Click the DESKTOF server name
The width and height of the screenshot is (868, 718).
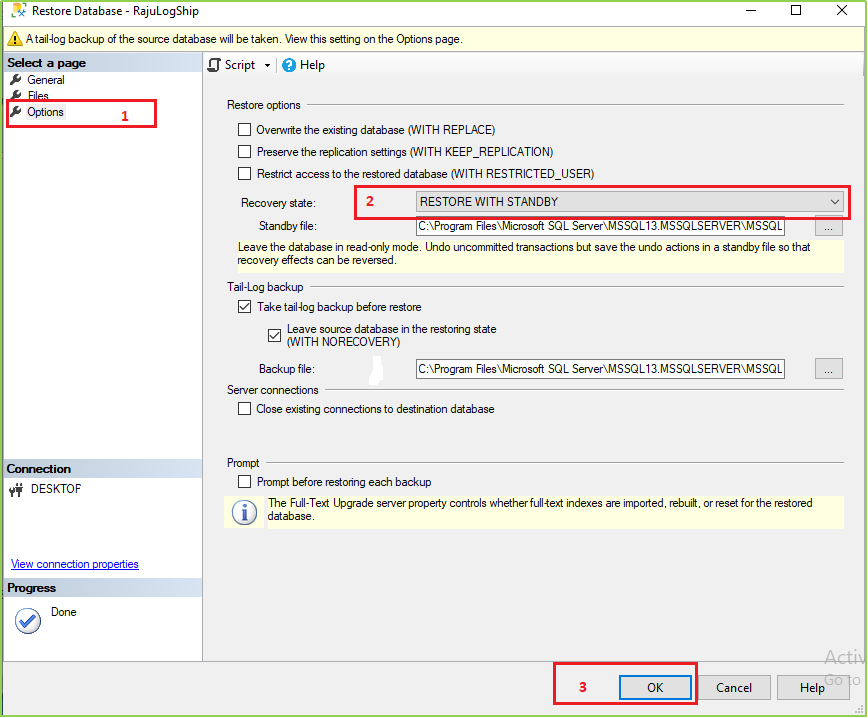pyautogui.click(x=56, y=489)
